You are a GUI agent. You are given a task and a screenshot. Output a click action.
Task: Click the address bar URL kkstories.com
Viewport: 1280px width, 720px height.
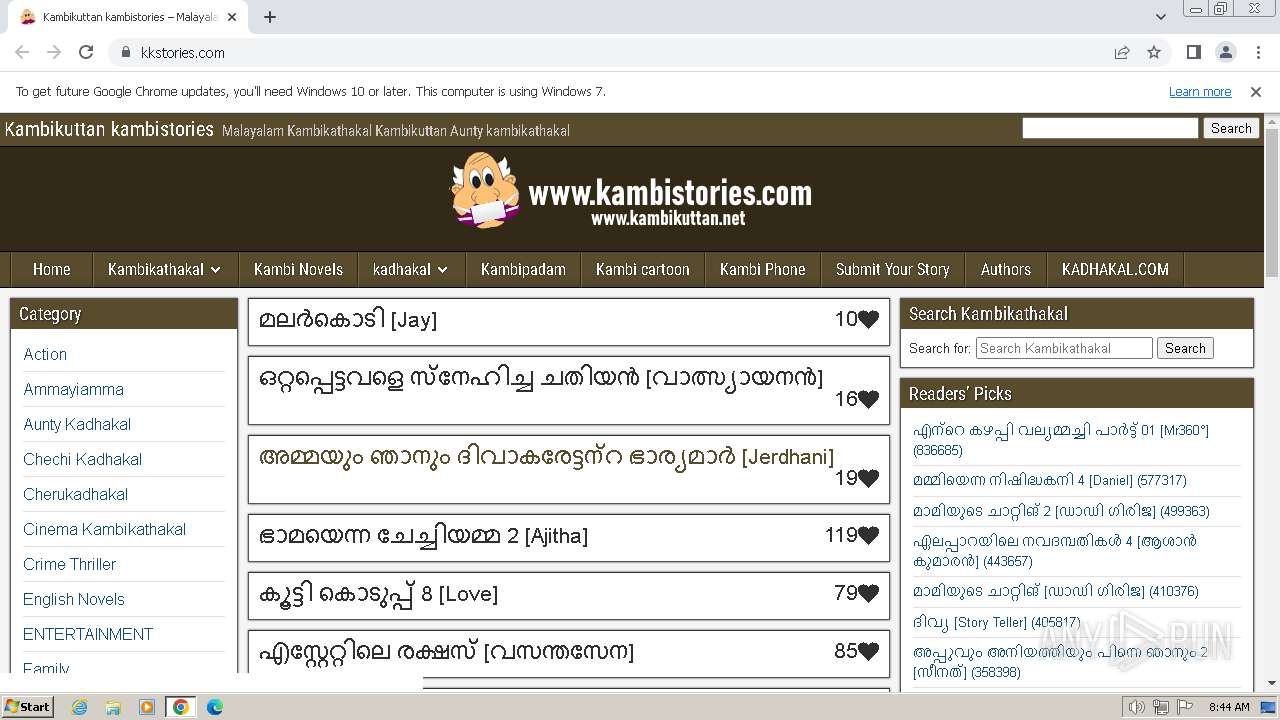pos(183,52)
